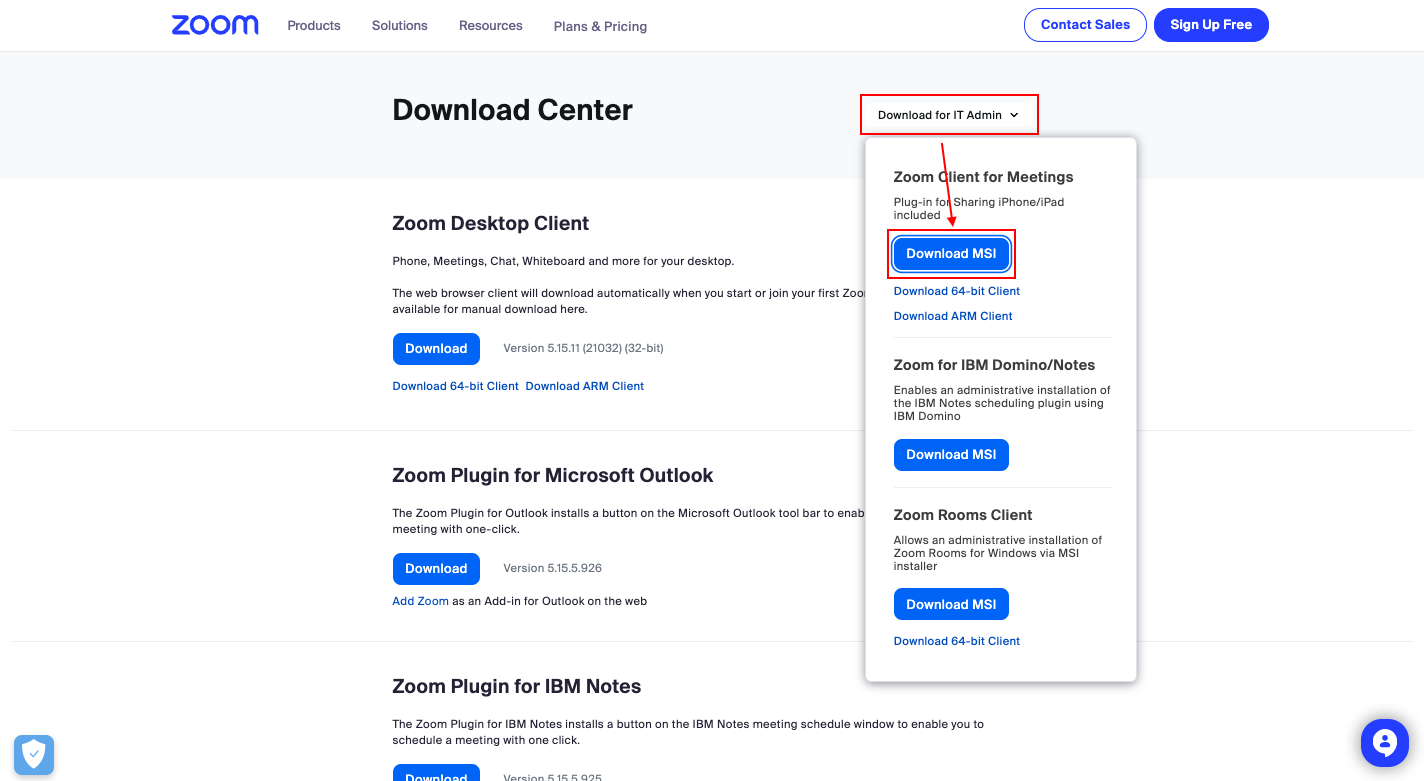The image size is (1424, 781).
Task: Open the Solutions menu
Action: click(x=400, y=25)
